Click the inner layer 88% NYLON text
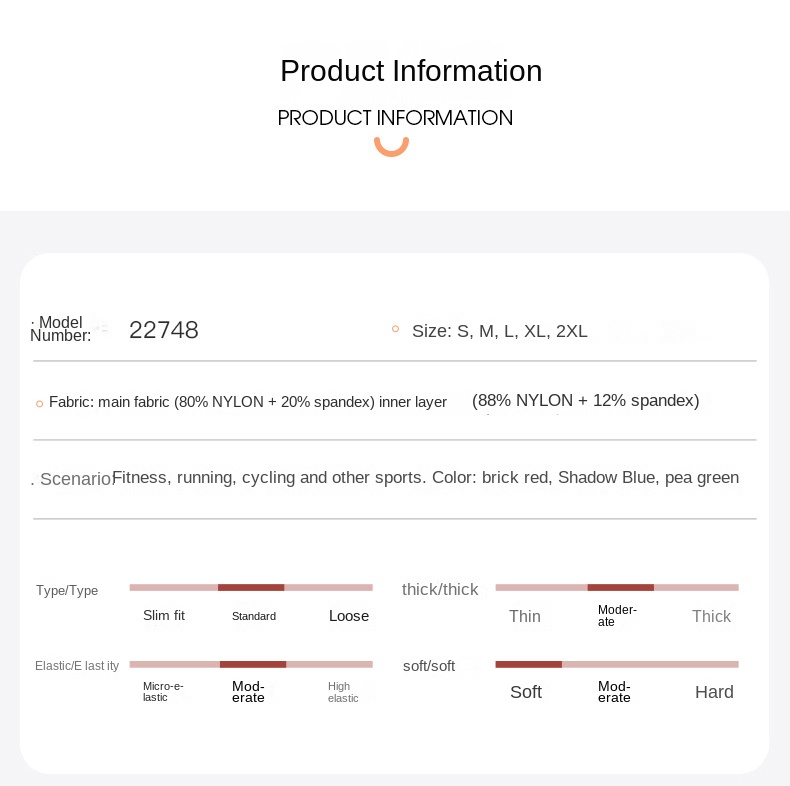Screen dimensions: 790x786 pos(585,401)
